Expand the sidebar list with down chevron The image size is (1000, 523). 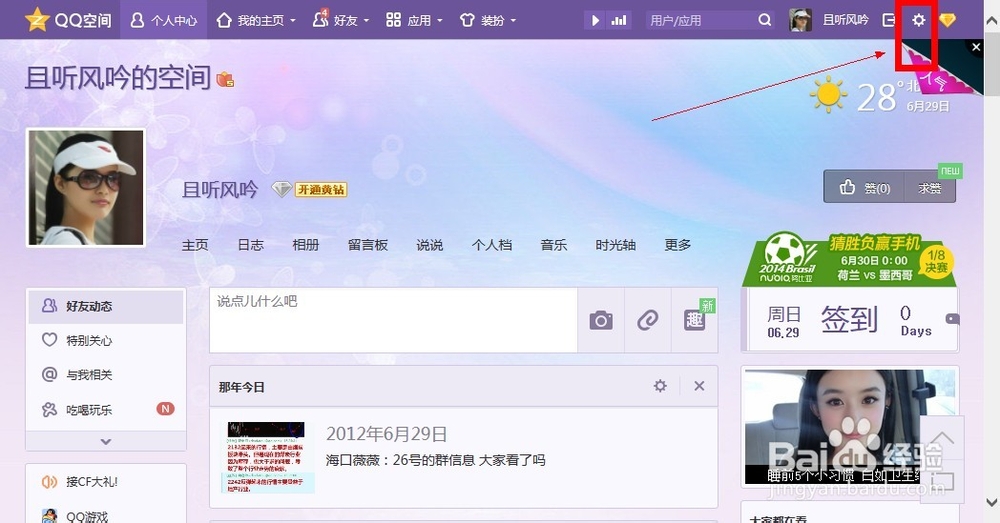106,441
